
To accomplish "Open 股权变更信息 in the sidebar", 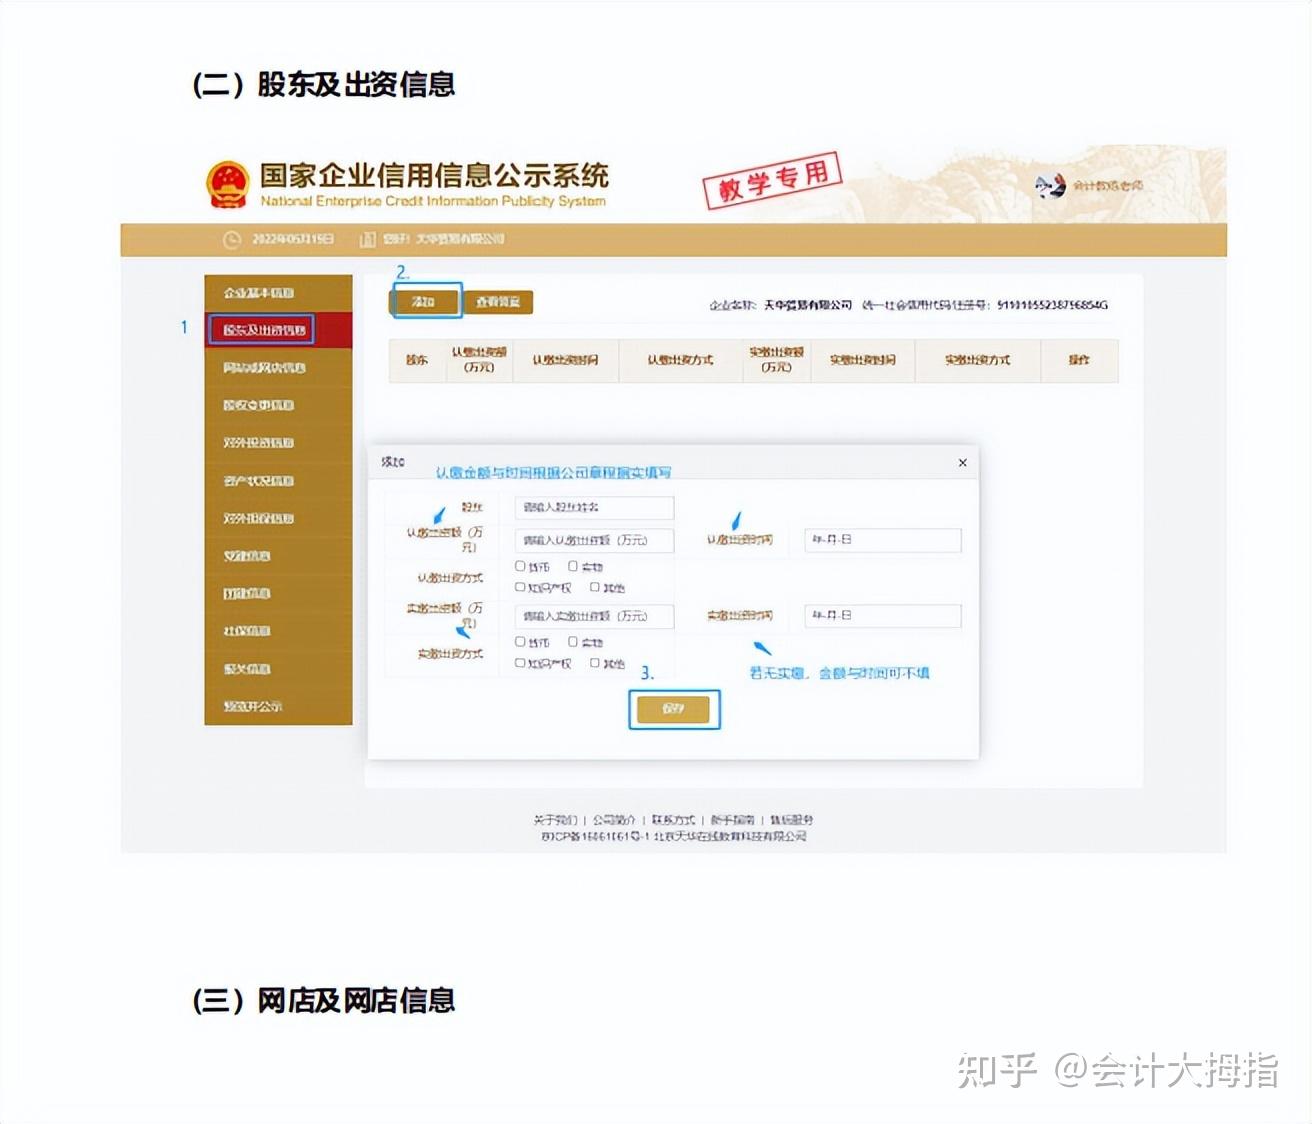I will click(x=278, y=405).
